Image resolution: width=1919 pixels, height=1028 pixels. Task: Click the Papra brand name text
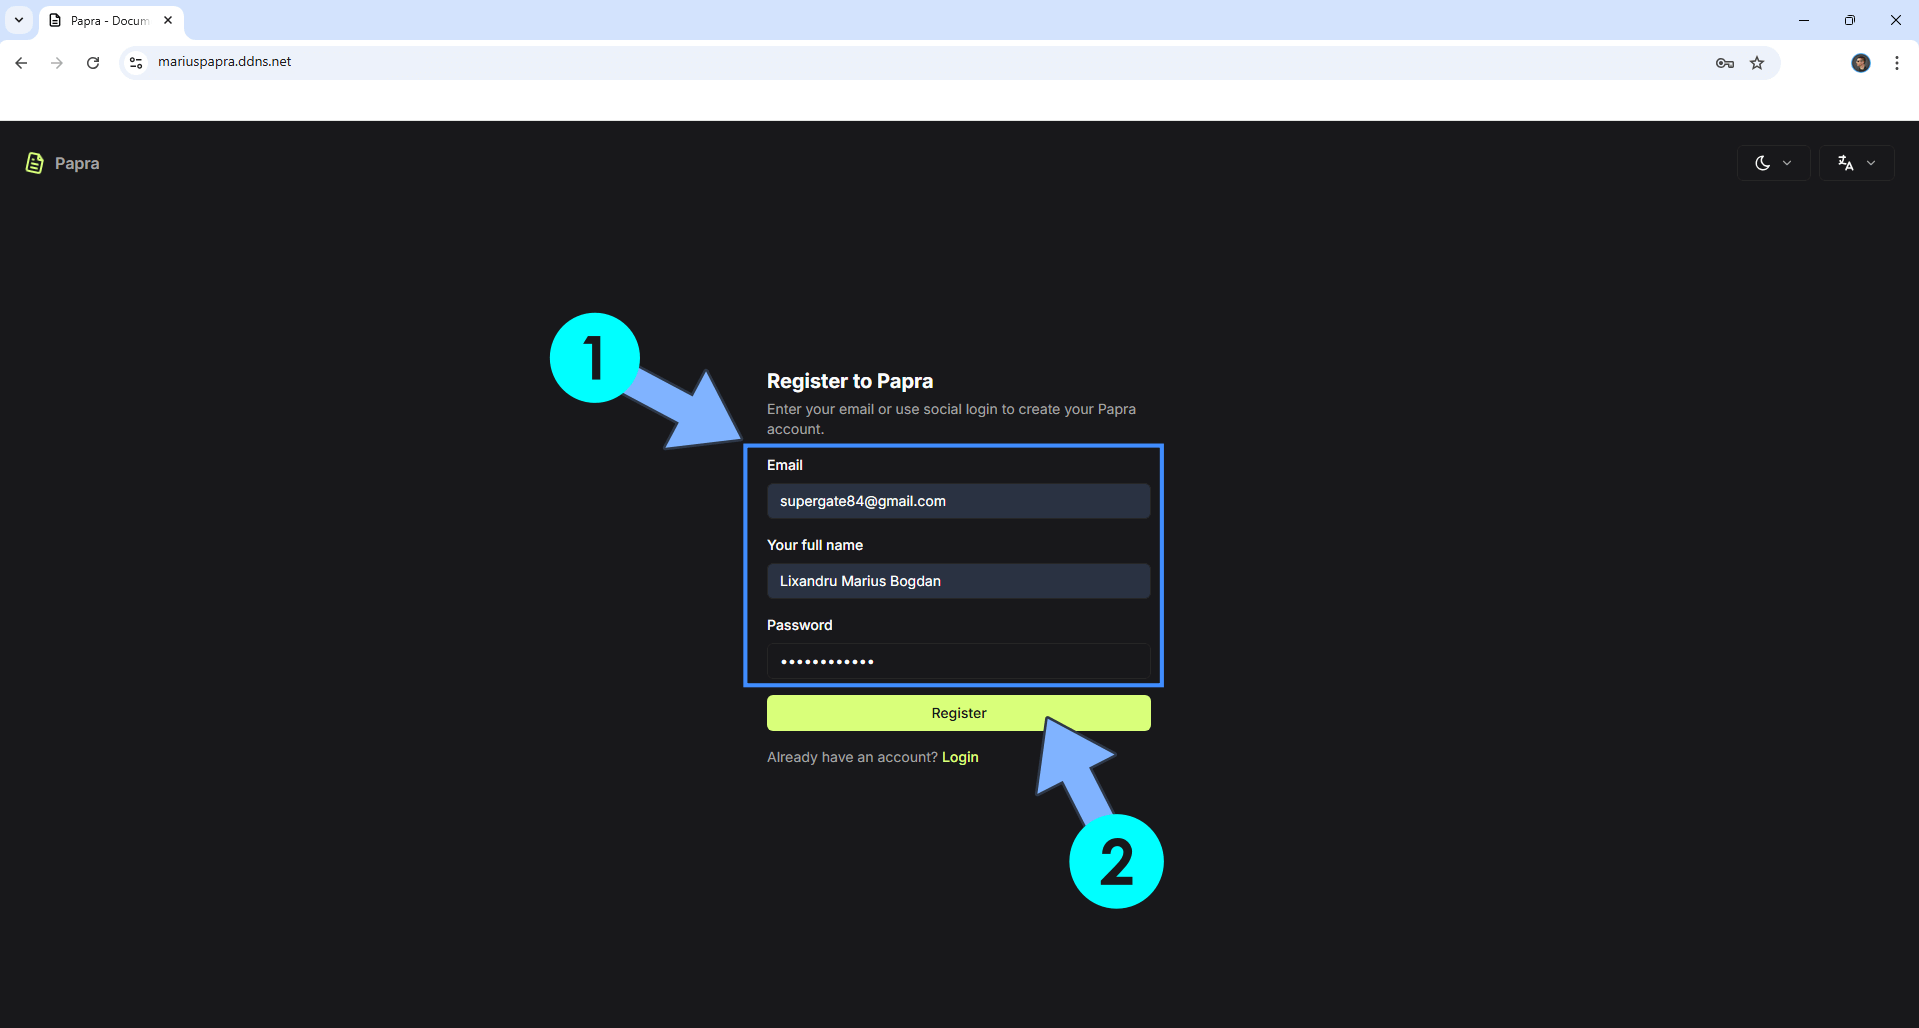point(77,163)
